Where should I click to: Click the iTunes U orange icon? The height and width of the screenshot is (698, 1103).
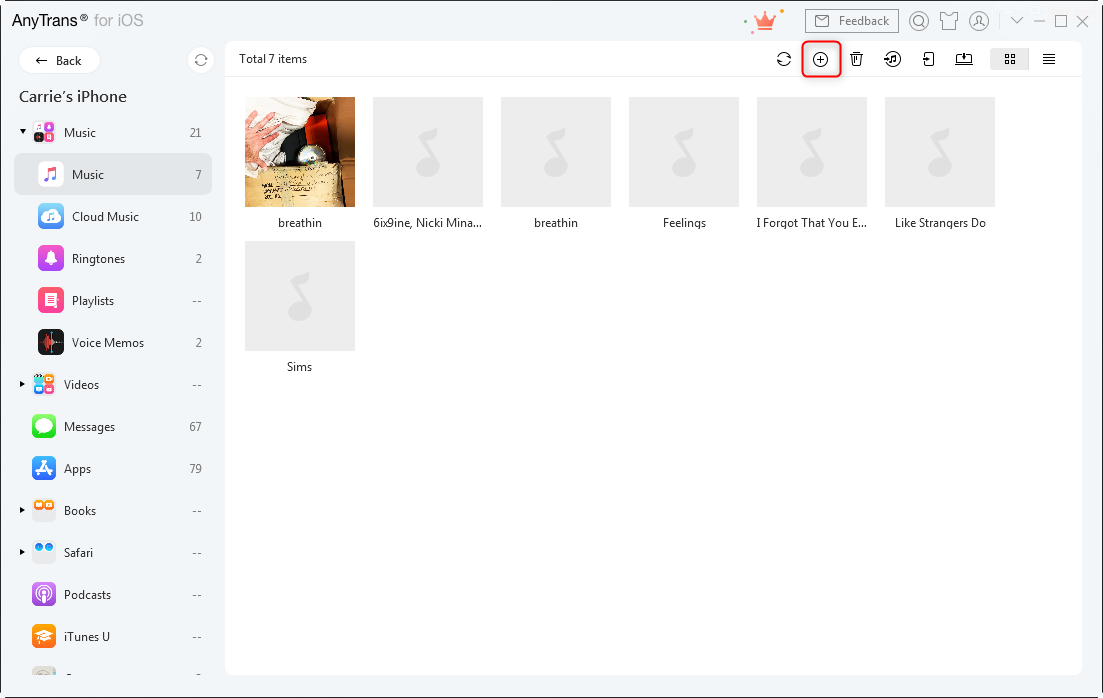tap(44, 636)
